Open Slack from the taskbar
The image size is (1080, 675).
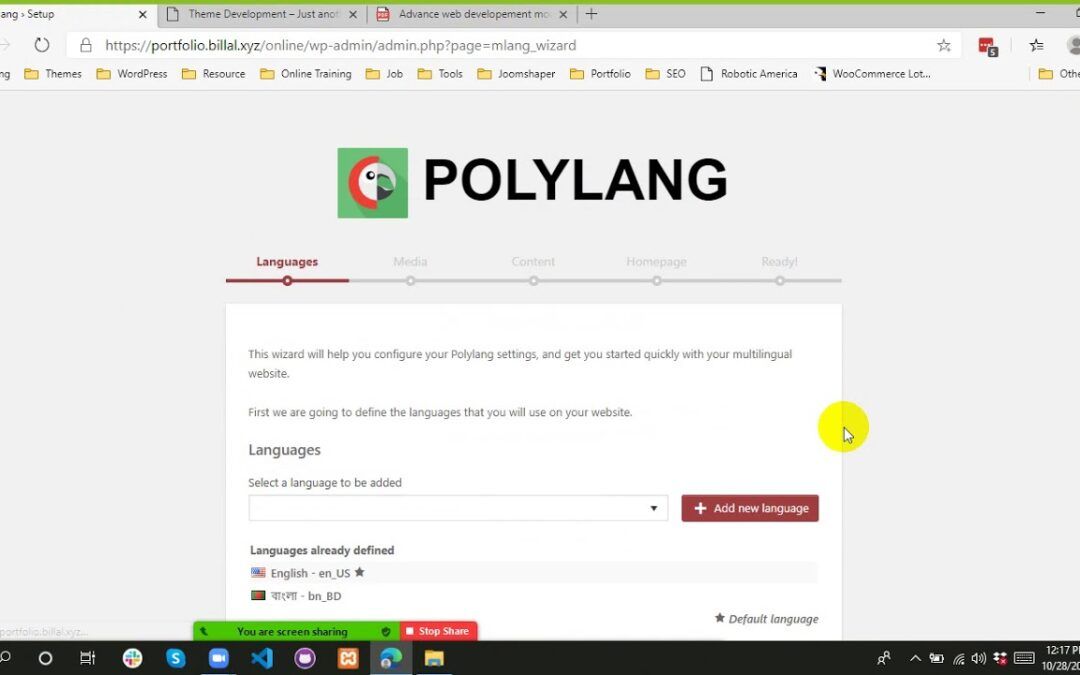tap(133, 658)
